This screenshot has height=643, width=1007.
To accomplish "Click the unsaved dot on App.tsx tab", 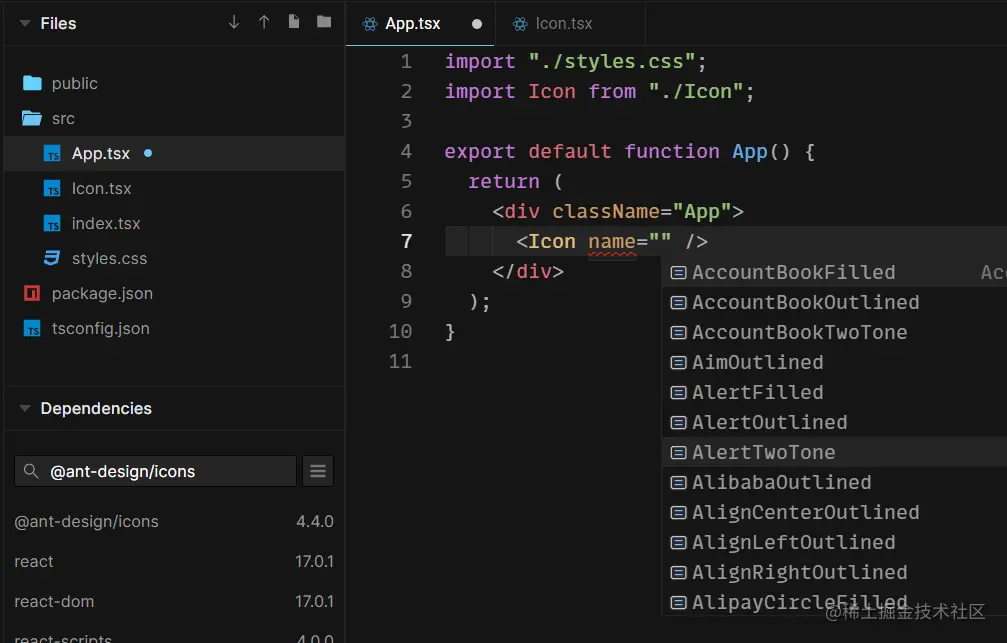I will (x=476, y=24).
